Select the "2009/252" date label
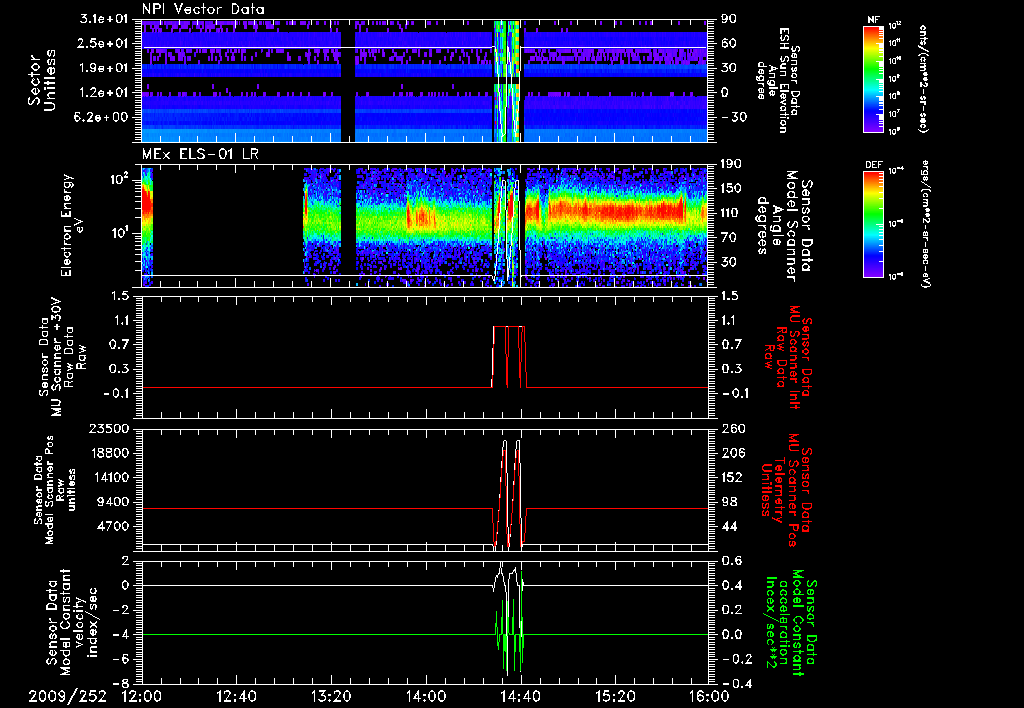The image size is (1024, 708). [67, 696]
